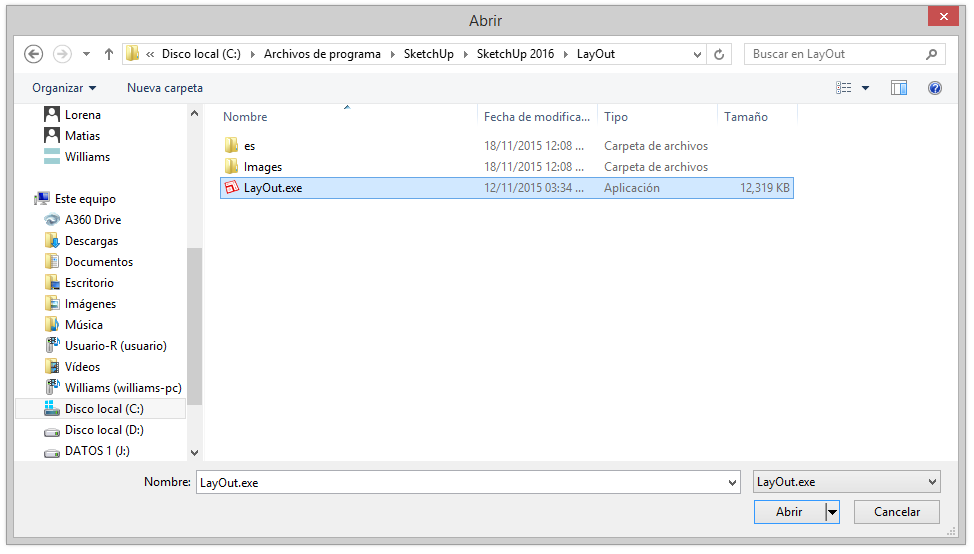This screenshot has height=554, width=974.
Task: Open the Nombre filename dropdown arrow
Action: (732, 483)
